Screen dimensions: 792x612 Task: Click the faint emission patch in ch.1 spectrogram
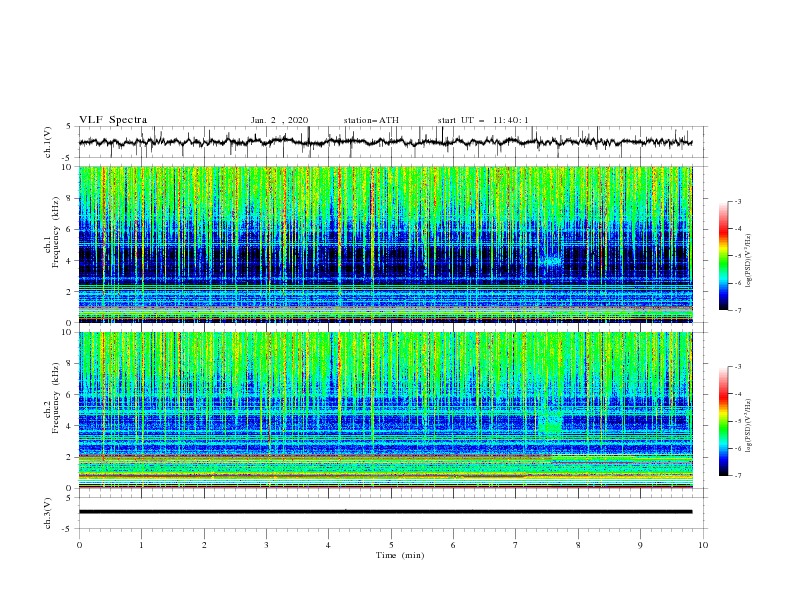point(551,262)
